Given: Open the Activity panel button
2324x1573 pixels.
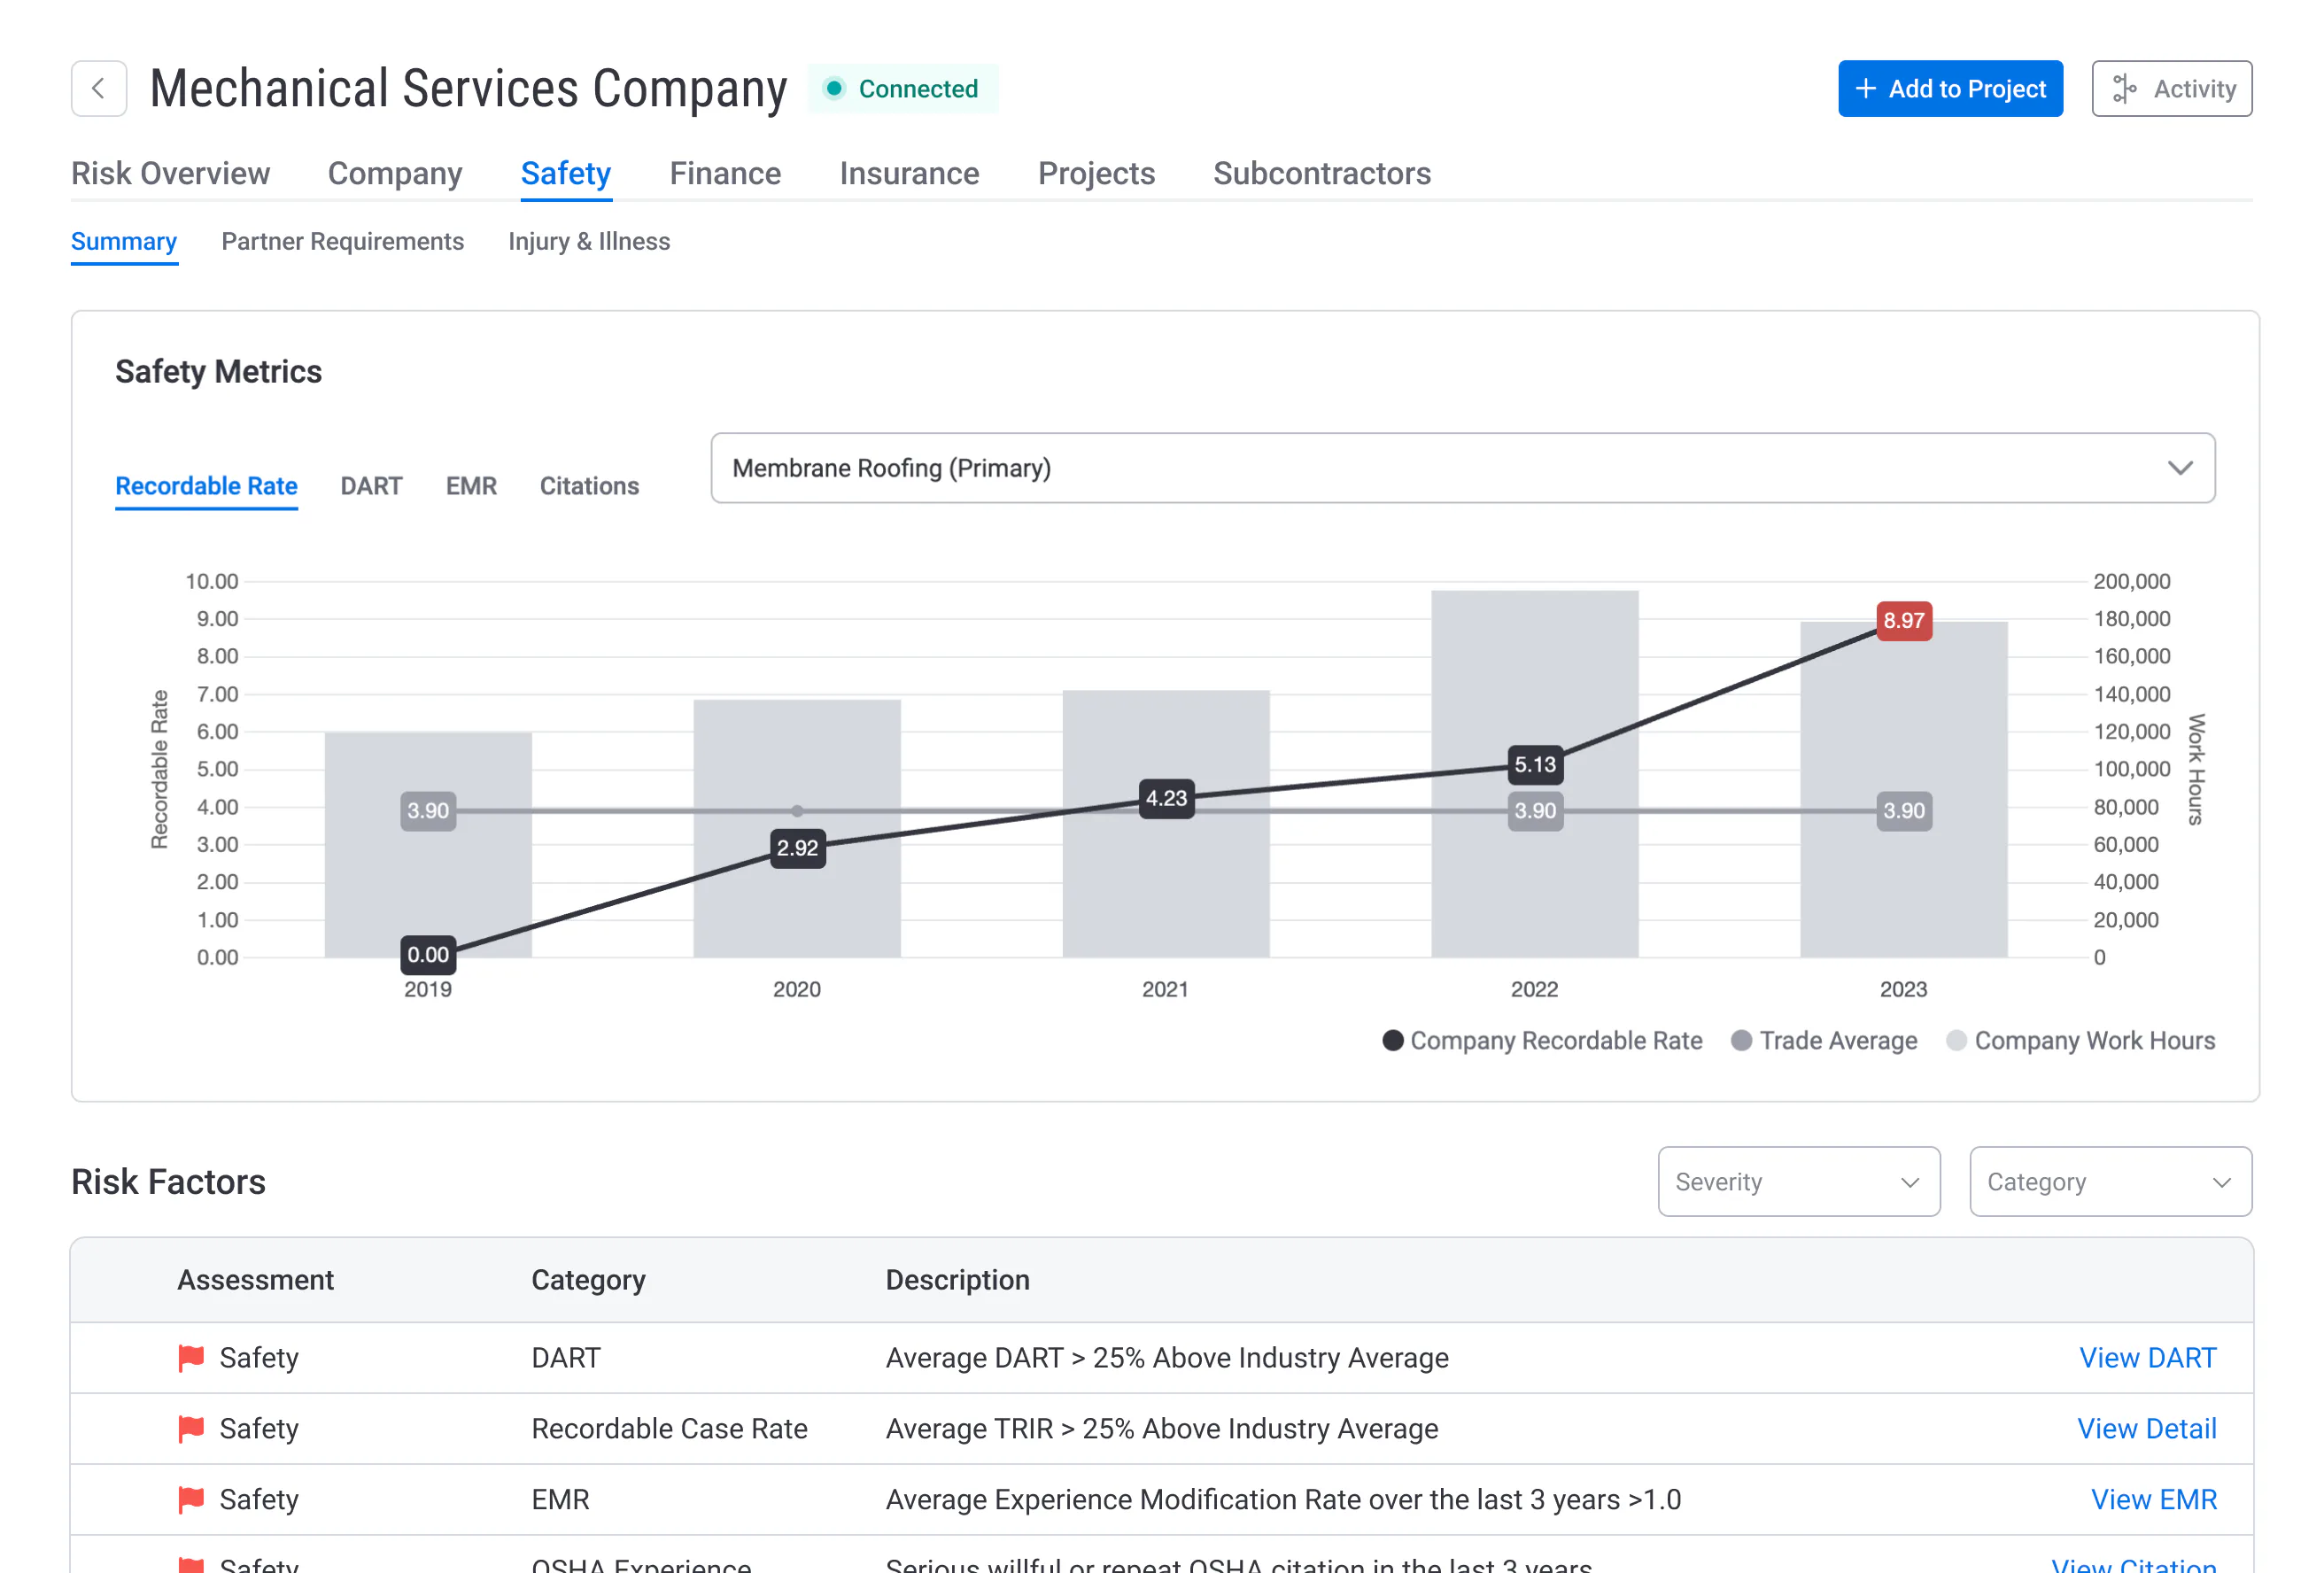Looking at the screenshot, I should pyautogui.click(x=2171, y=89).
